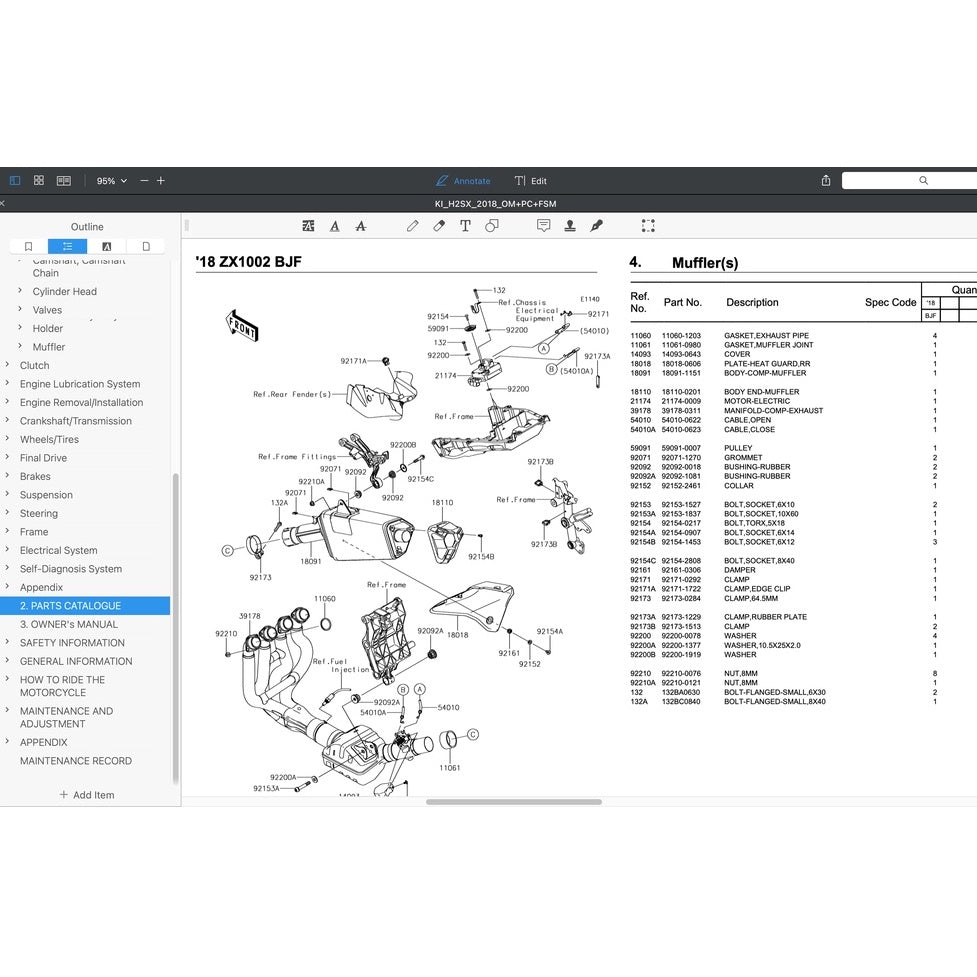Select the strikethrough text annotation tool

(361, 226)
